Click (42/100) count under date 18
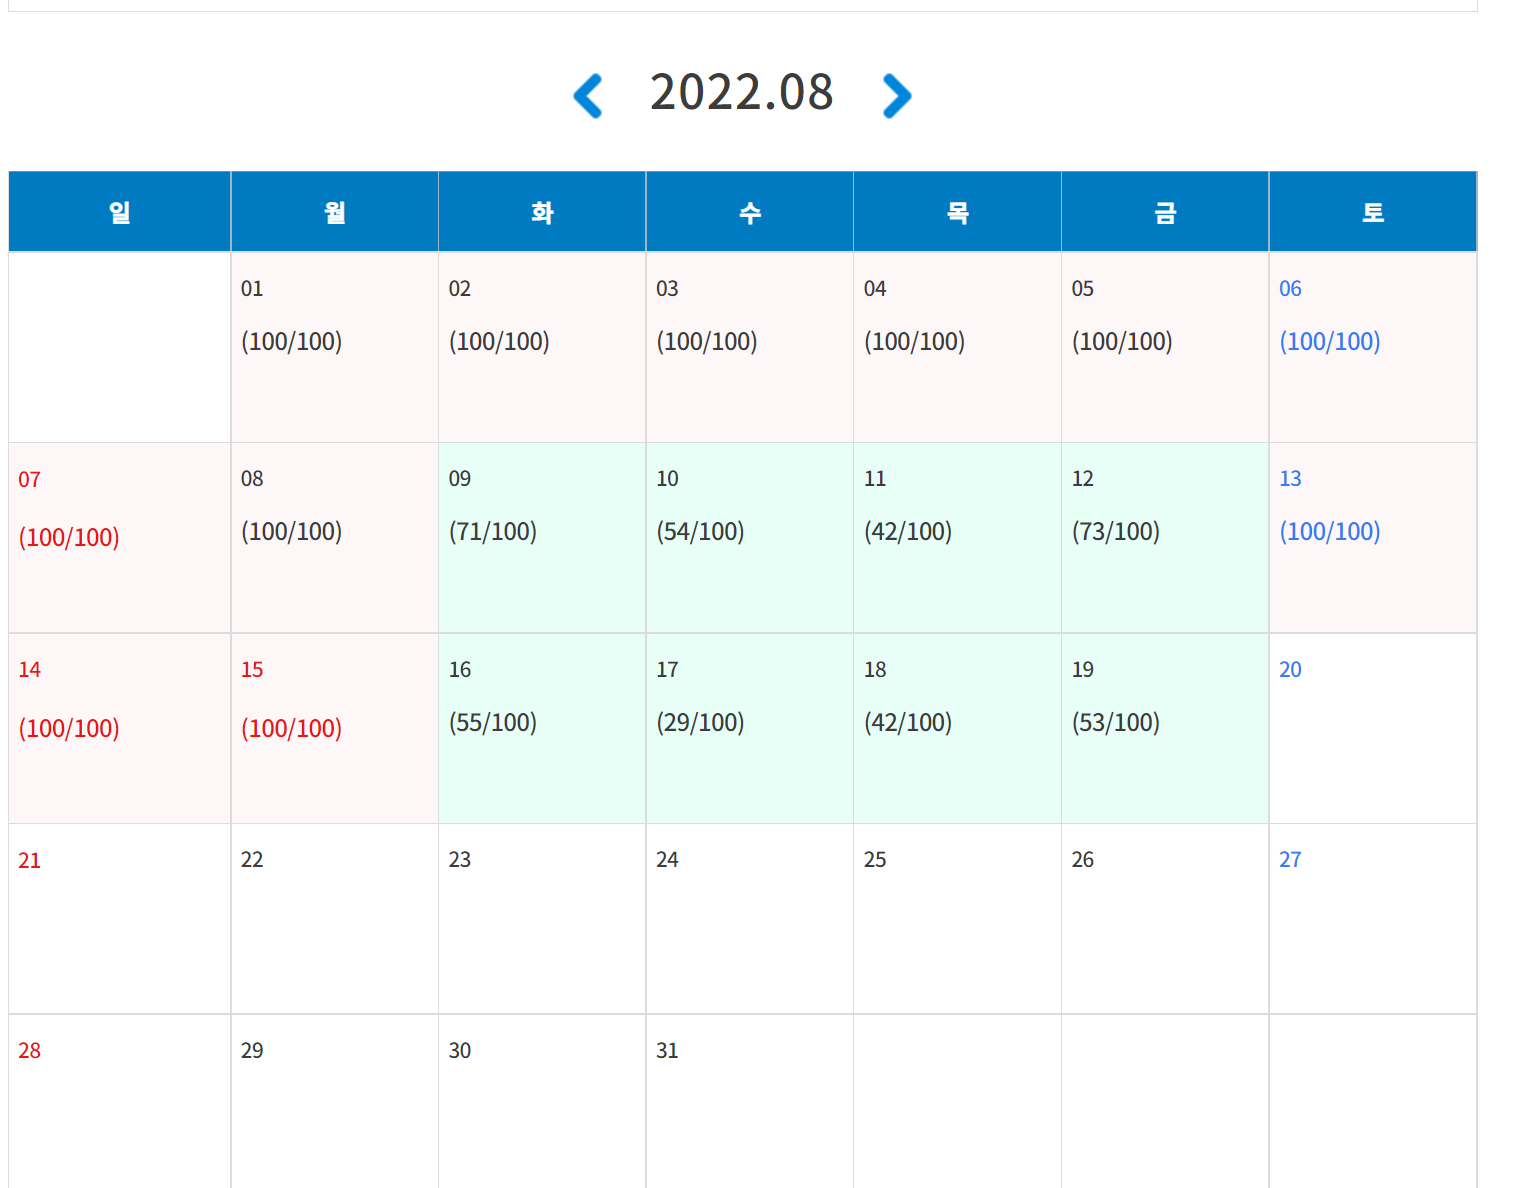 click(x=908, y=723)
